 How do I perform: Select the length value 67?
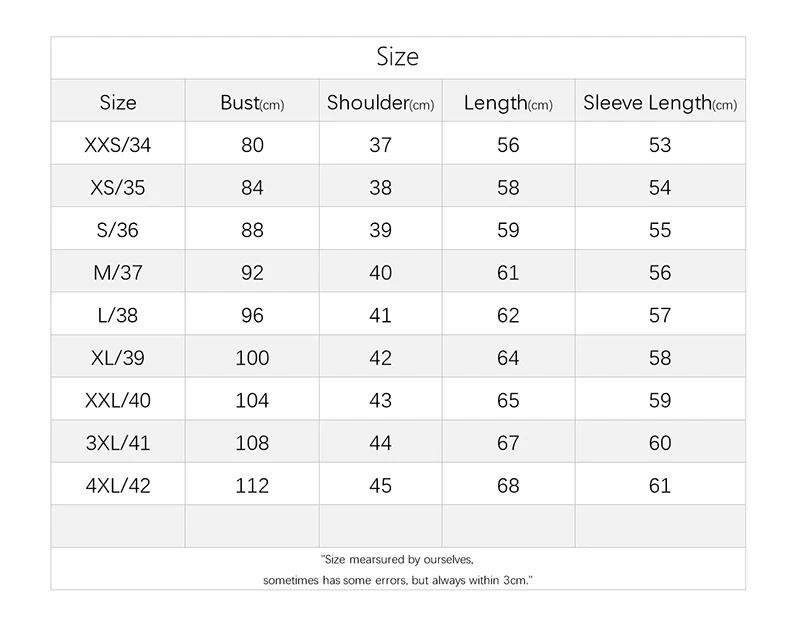click(x=508, y=443)
